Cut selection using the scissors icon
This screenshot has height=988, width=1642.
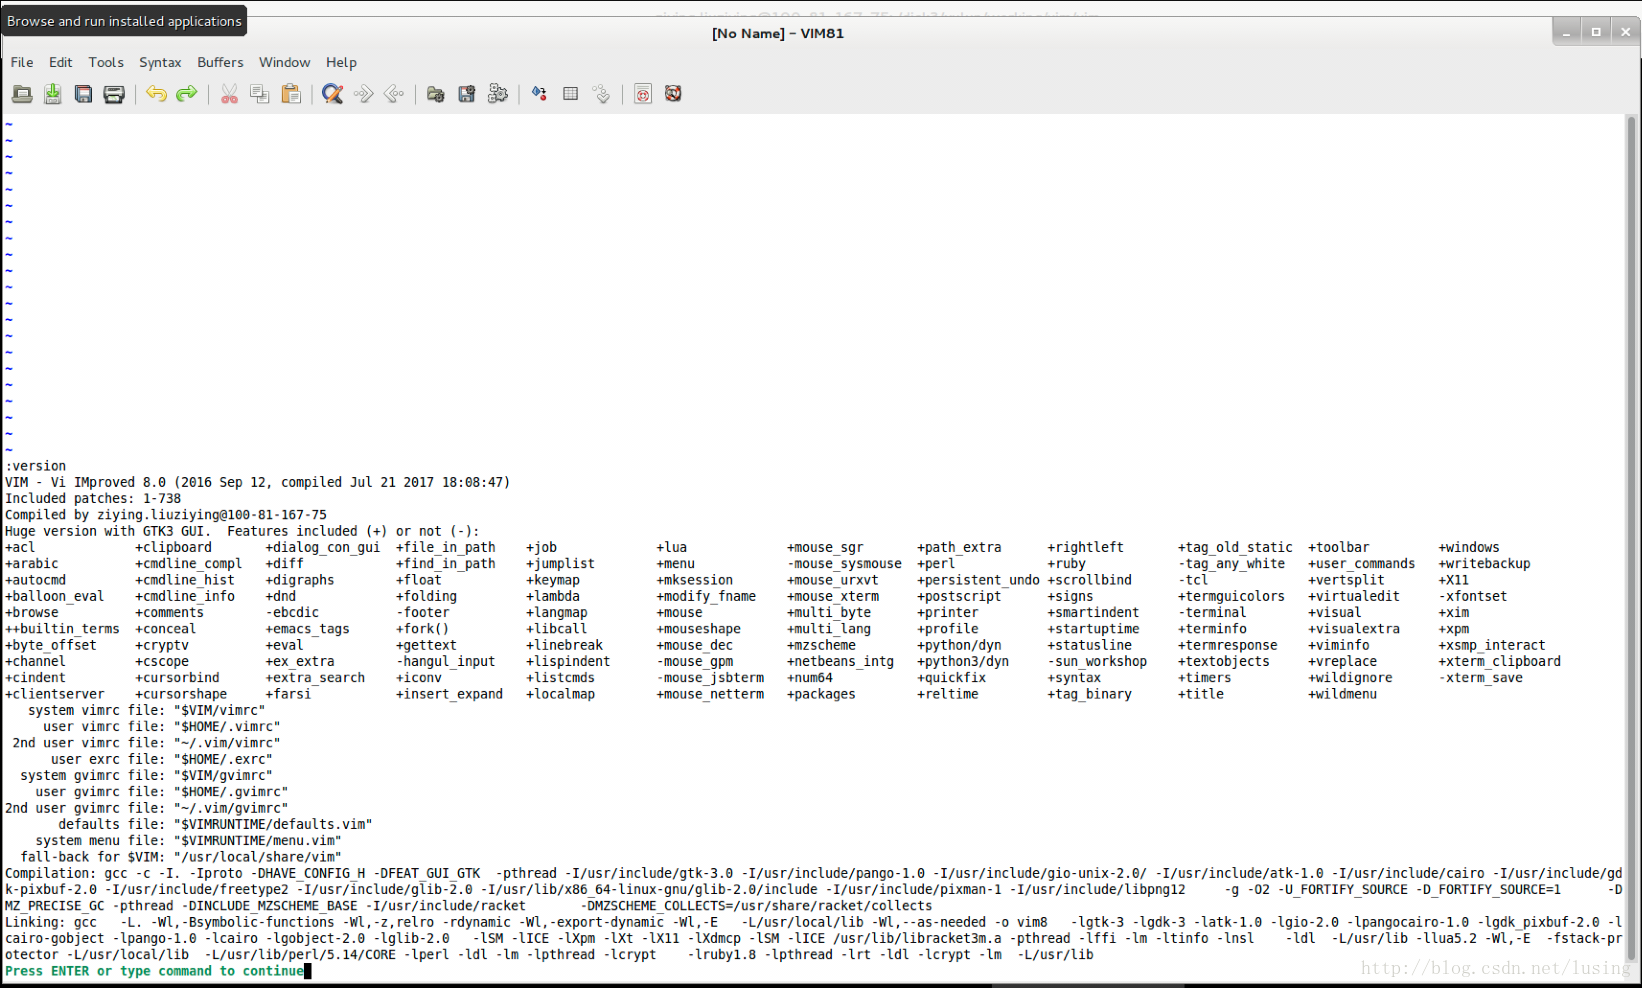[229, 94]
